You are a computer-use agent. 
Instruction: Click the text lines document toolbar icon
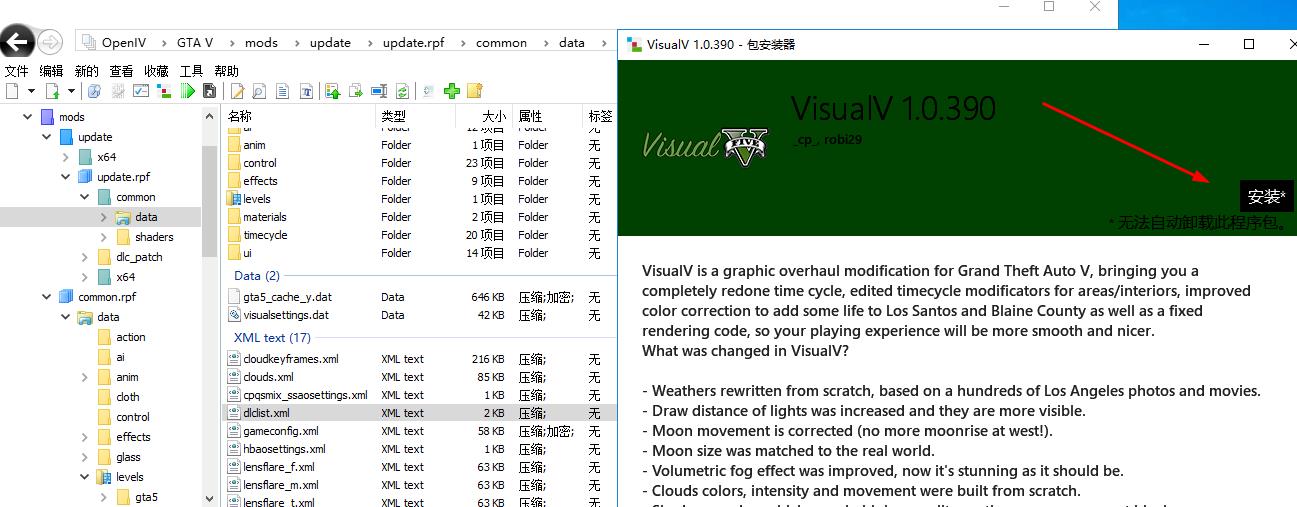283,91
